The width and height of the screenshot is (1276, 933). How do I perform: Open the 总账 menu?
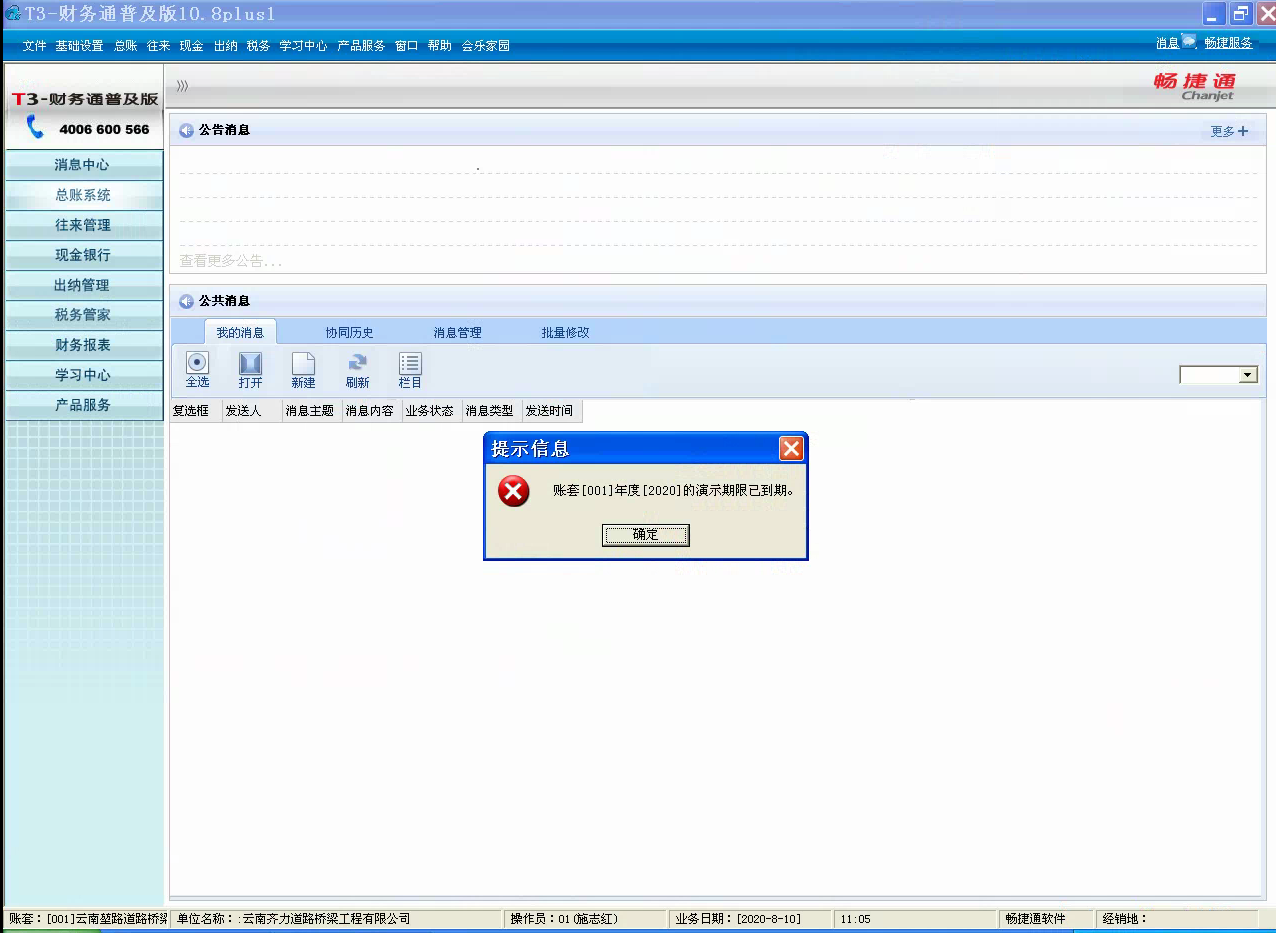(126, 46)
